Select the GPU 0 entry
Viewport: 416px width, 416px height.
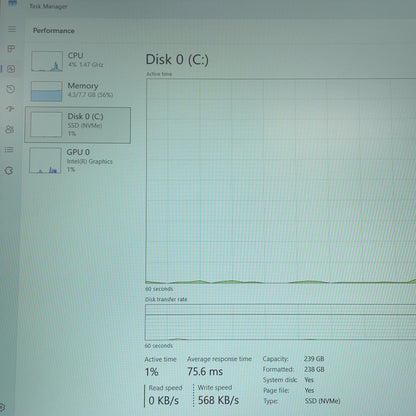[x=78, y=161]
